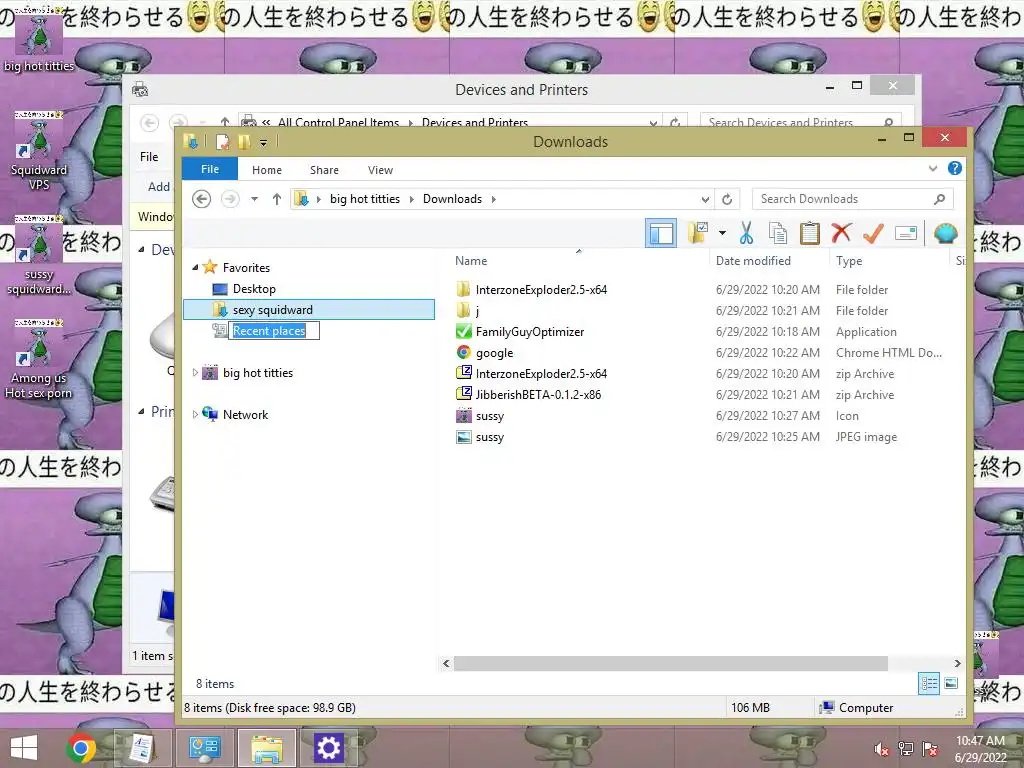Viewport: 1024px width, 768px height.
Task: Open the blue File tab in Downloads
Action: tap(210, 169)
